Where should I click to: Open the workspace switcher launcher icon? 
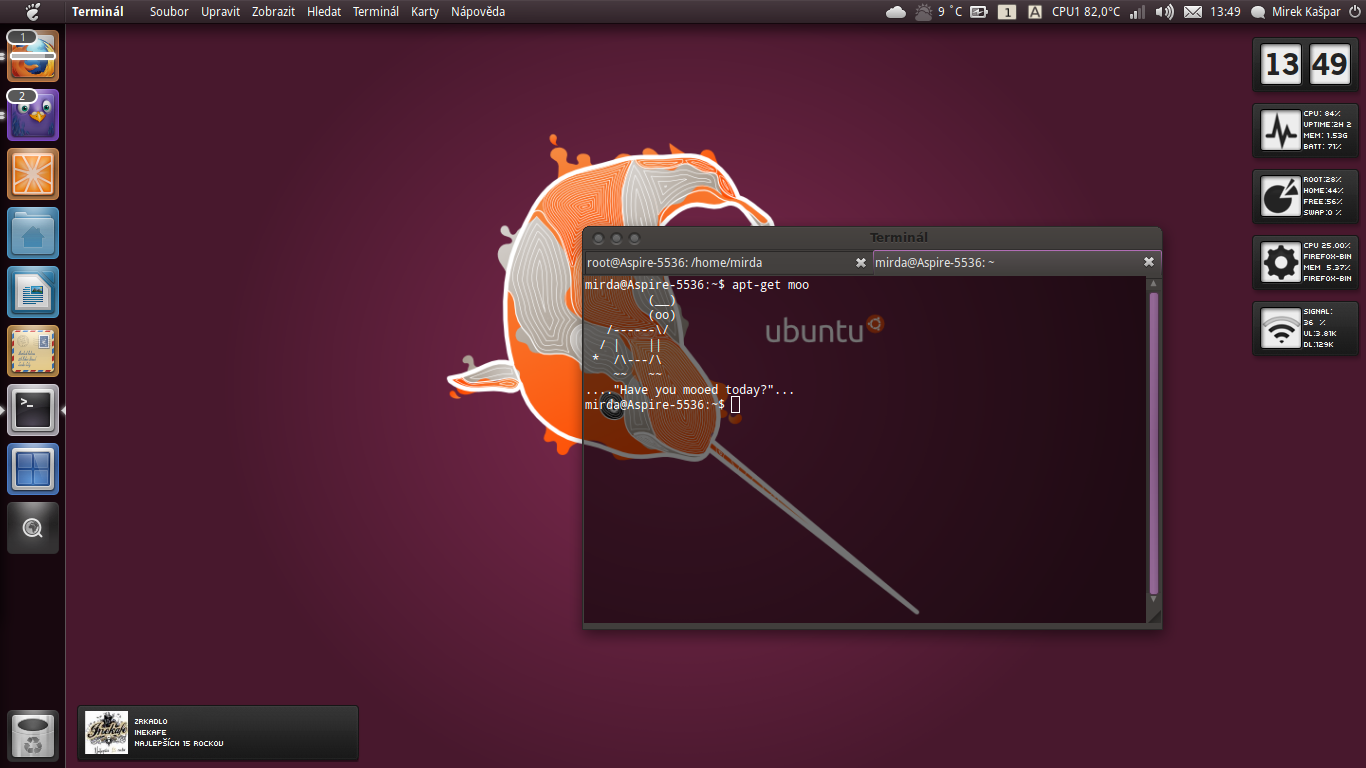click(x=33, y=469)
